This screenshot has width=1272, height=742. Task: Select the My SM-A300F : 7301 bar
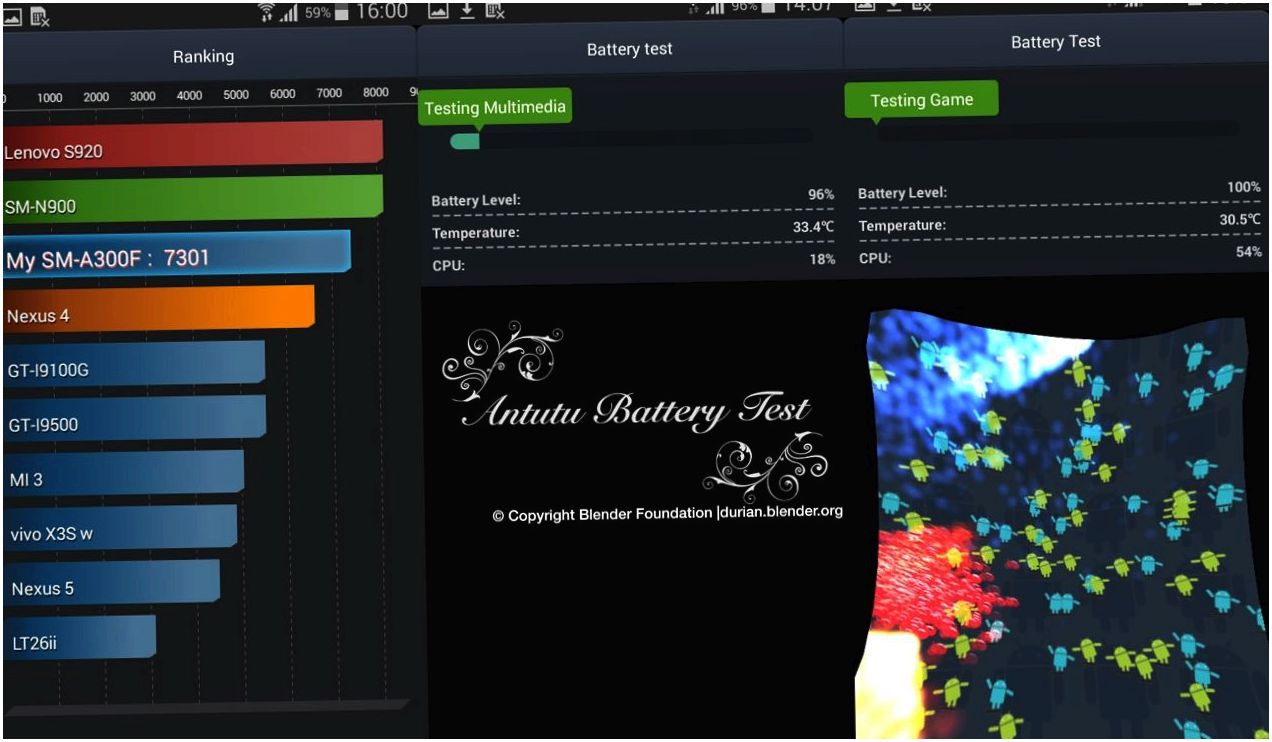point(177,254)
